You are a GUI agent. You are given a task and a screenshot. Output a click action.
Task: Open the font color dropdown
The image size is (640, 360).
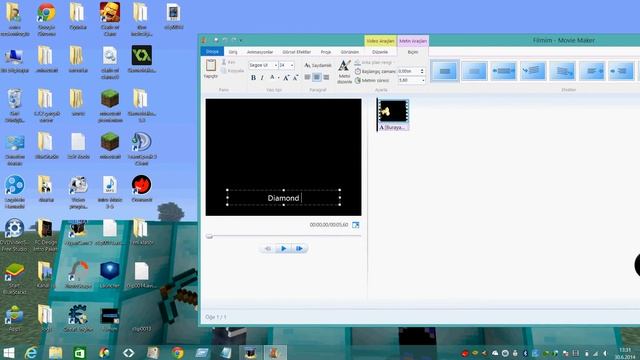(x=279, y=78)
